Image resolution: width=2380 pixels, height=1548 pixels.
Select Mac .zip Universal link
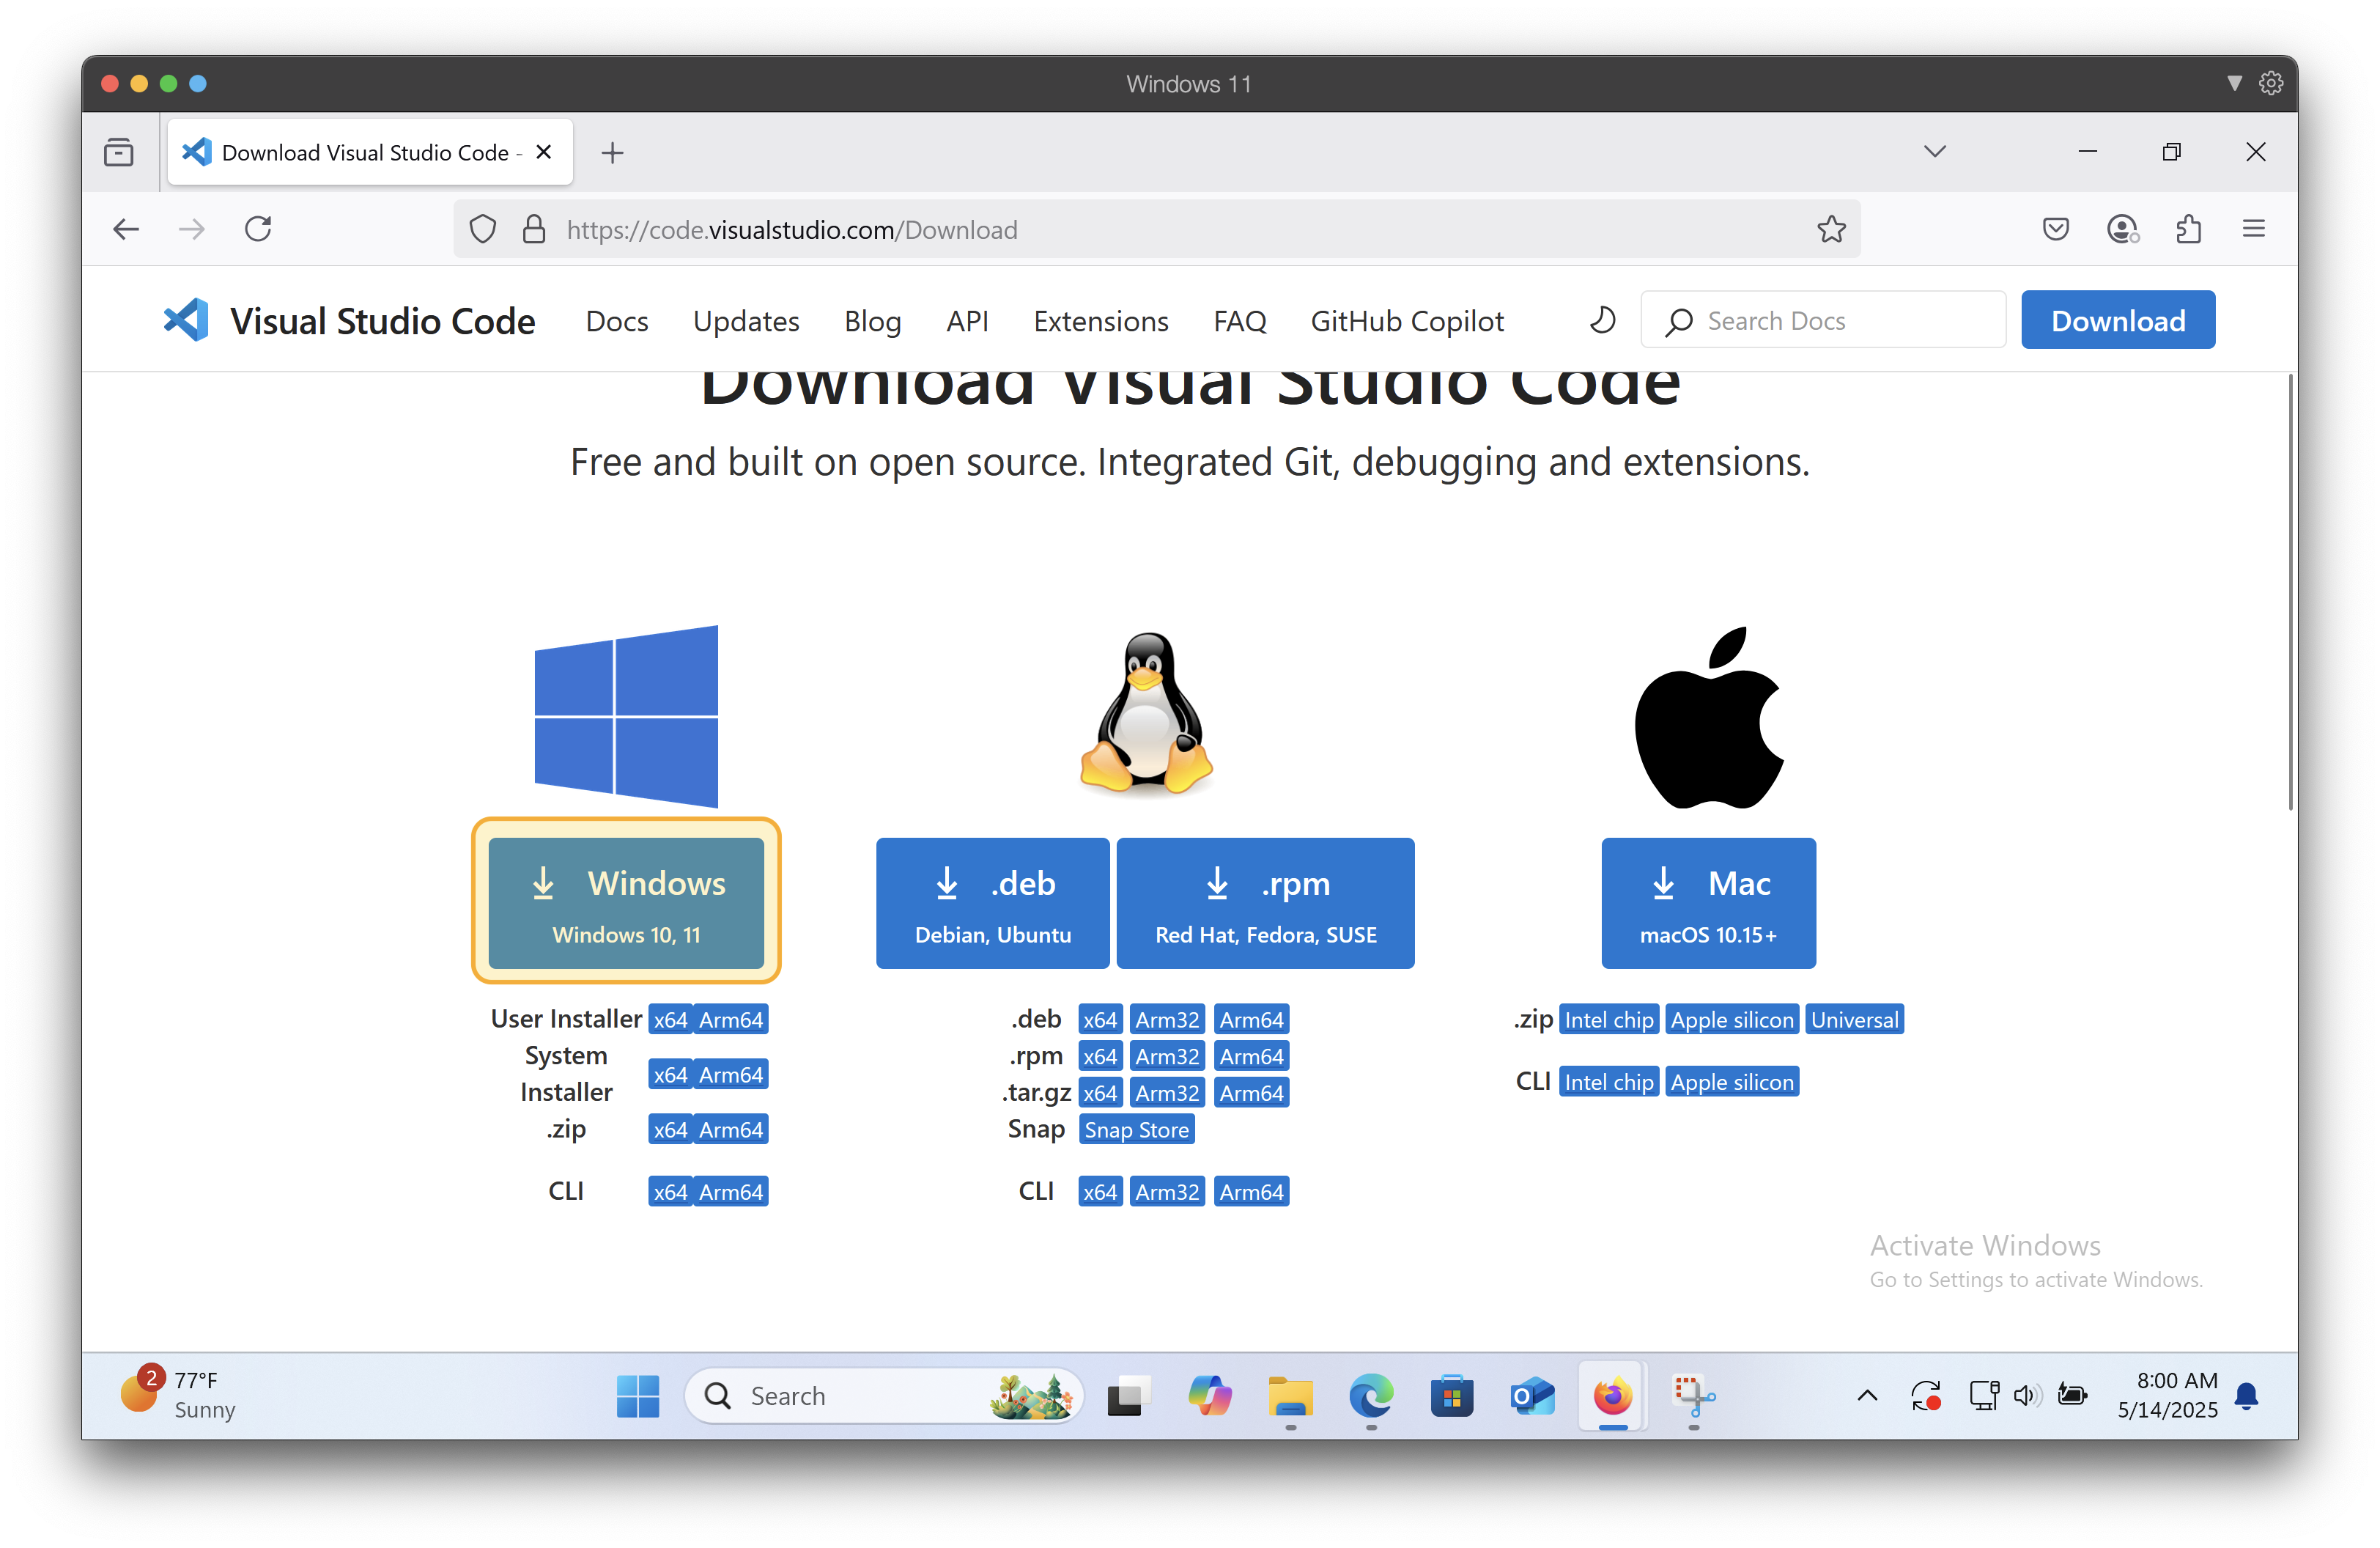(x=1854, y=1019)
